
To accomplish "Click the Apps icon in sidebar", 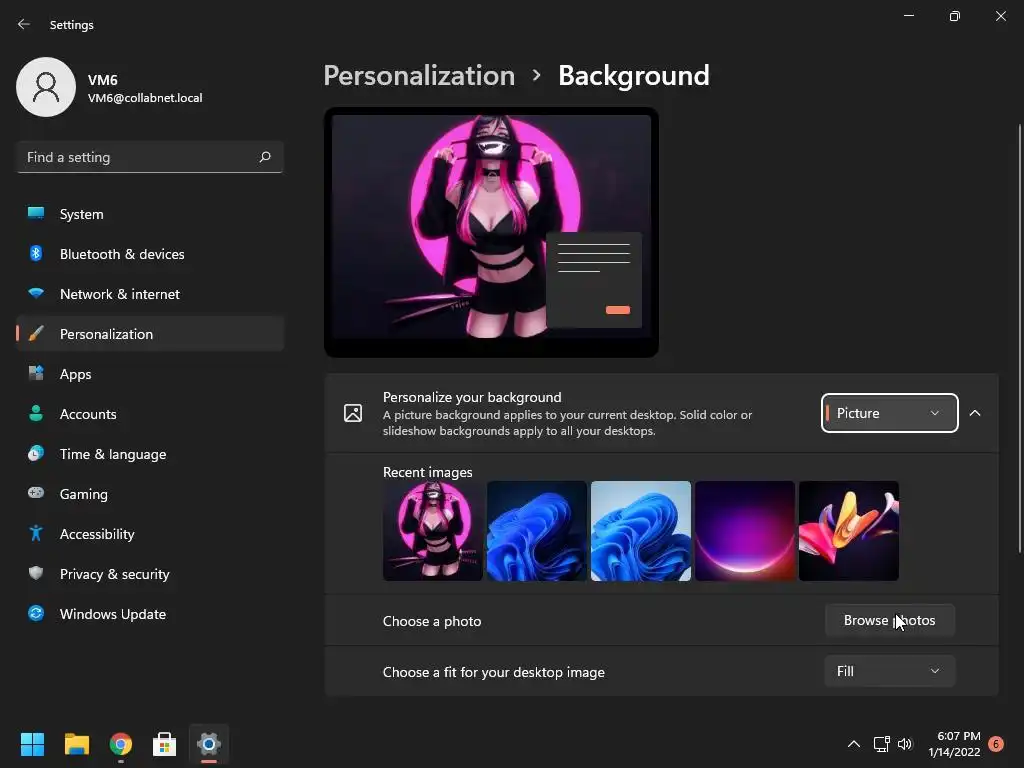I will (x=36, y=374).
